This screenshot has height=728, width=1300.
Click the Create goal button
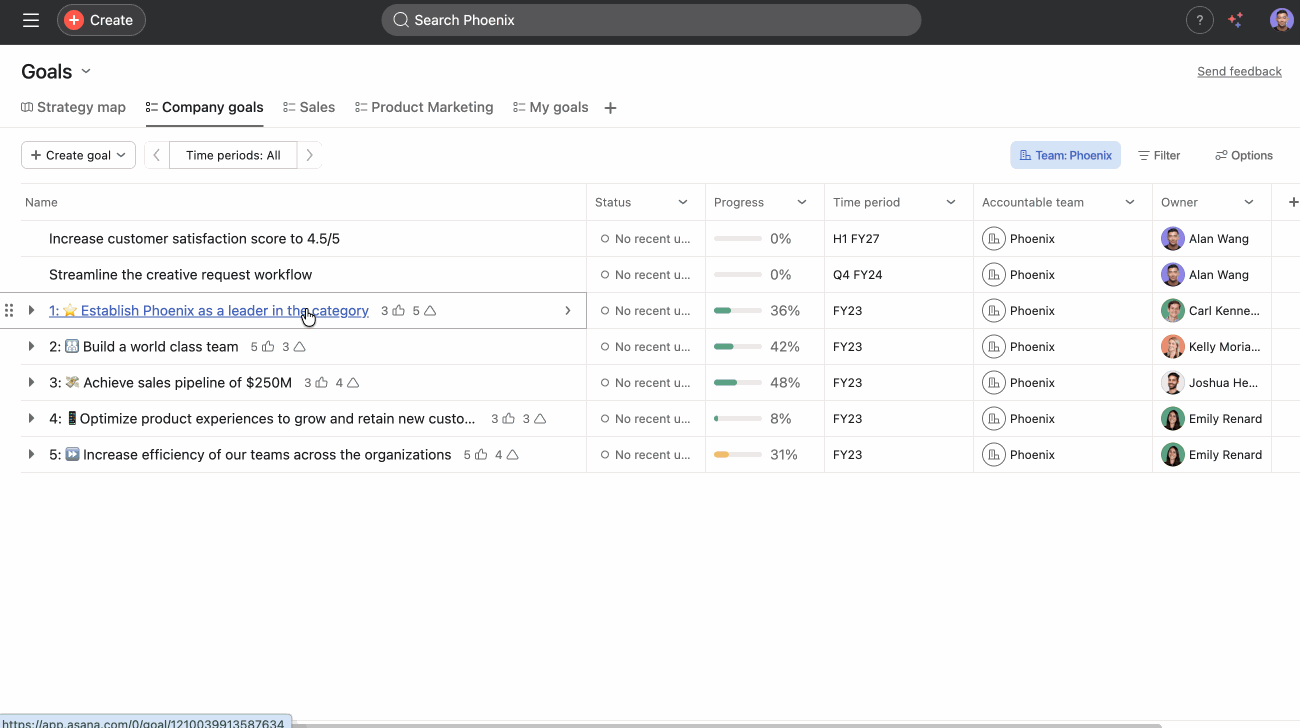pyautogui.click(x=78, y=155)
